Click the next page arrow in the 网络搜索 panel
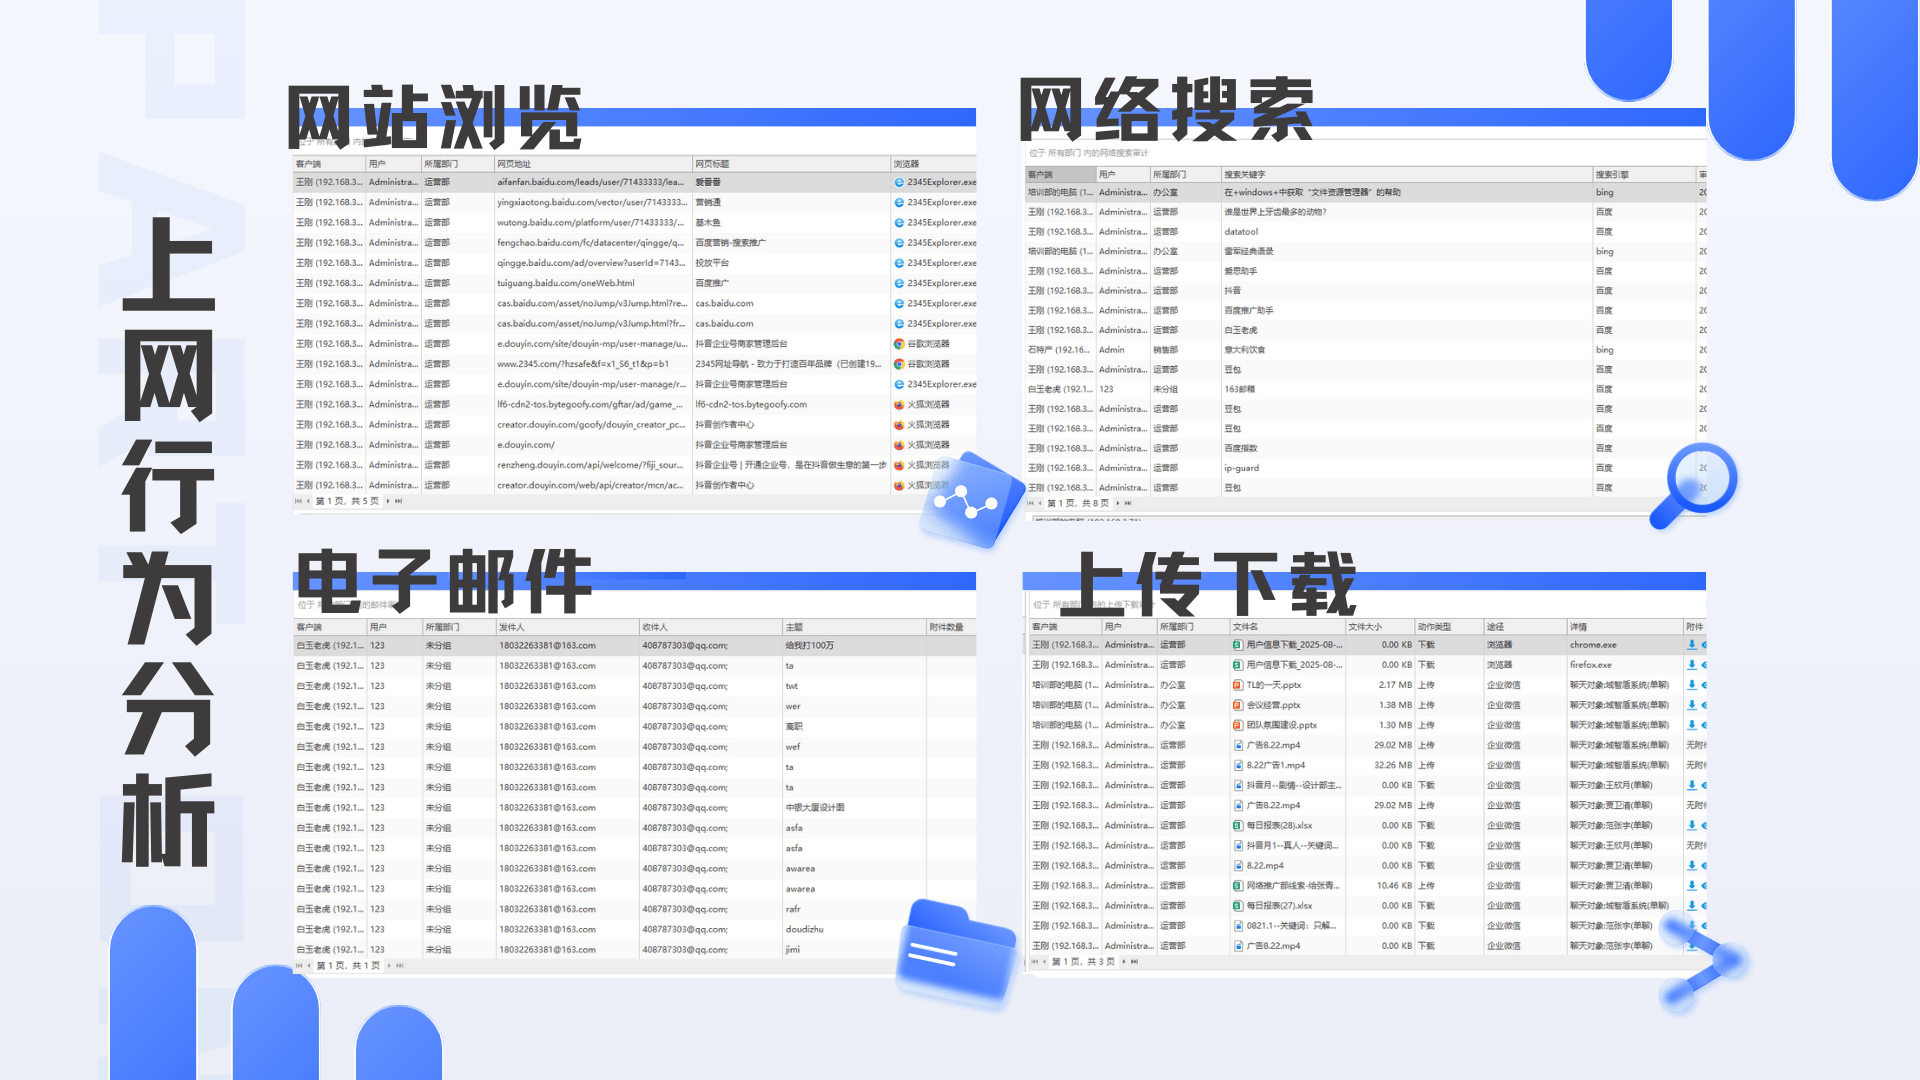Image resolution: width=1920 pixels, height=1080 pixels. 1120,505
